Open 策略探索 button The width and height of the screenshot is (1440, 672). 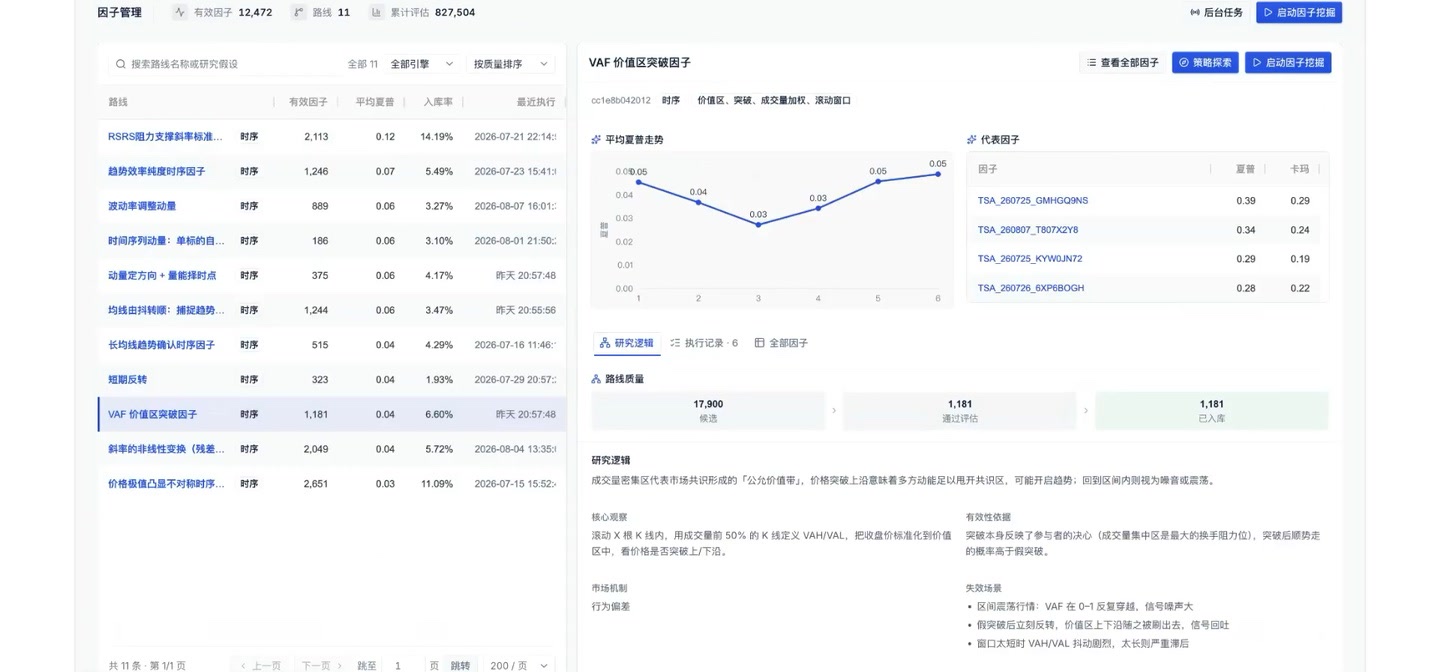1205,62
